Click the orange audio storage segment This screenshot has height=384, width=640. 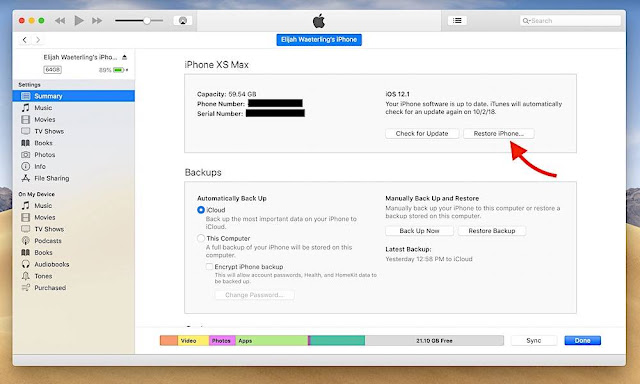click(x=169, y=340)
